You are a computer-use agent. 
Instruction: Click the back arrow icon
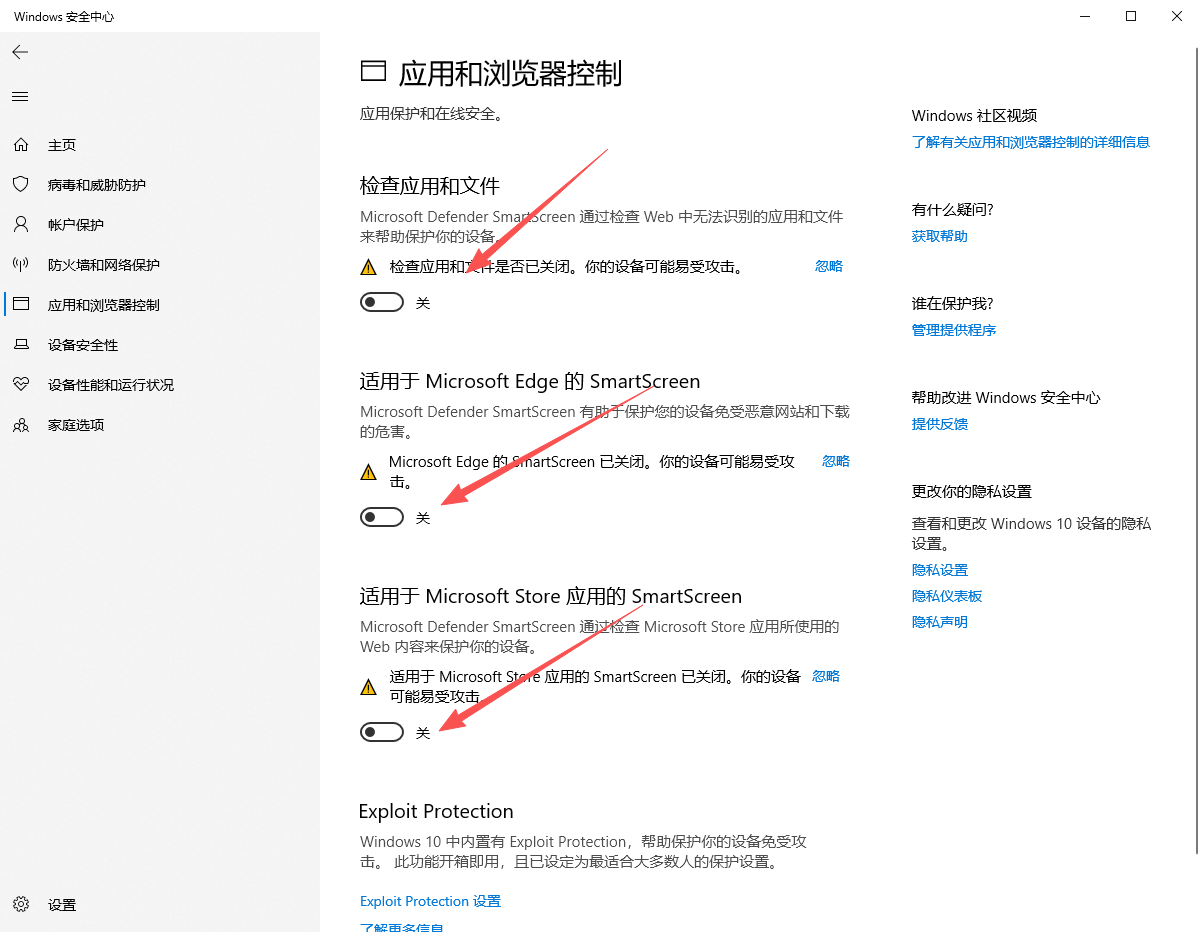tap(20, 52)
